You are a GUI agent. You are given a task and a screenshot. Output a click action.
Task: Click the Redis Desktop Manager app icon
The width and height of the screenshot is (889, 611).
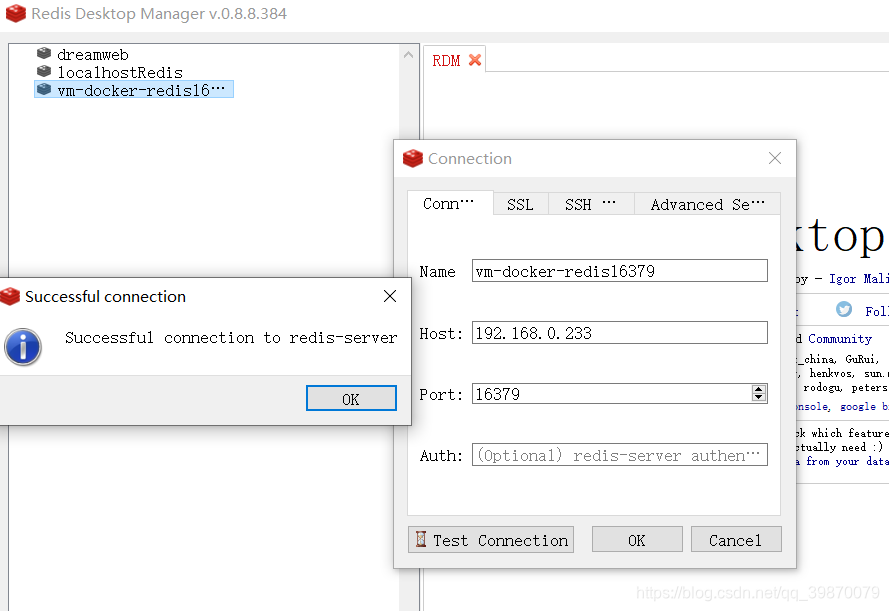[16, 13]
